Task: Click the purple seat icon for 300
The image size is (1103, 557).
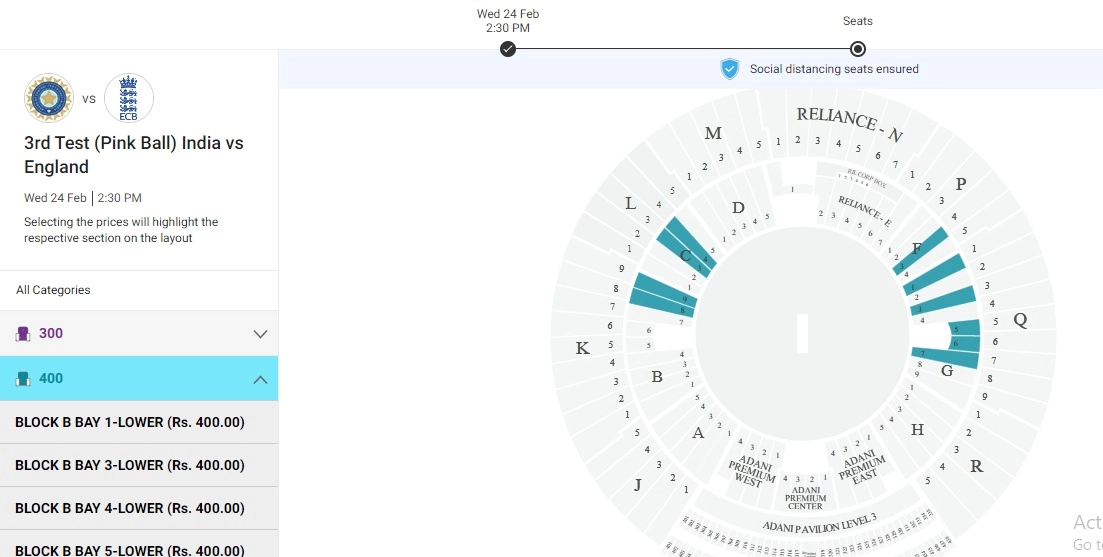Action: pyautogui.click(x=24, y=334)
